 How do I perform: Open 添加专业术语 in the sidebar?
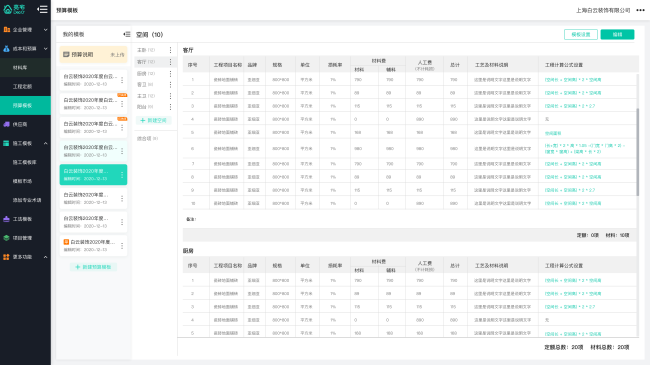click(25, 200)
